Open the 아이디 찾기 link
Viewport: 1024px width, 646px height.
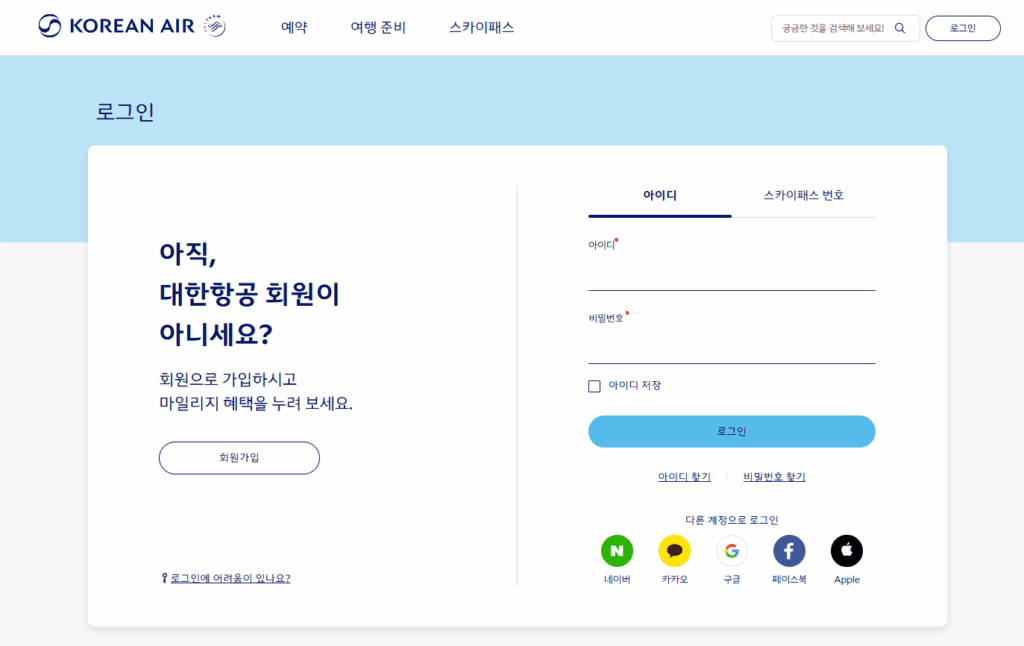(684, 477)
